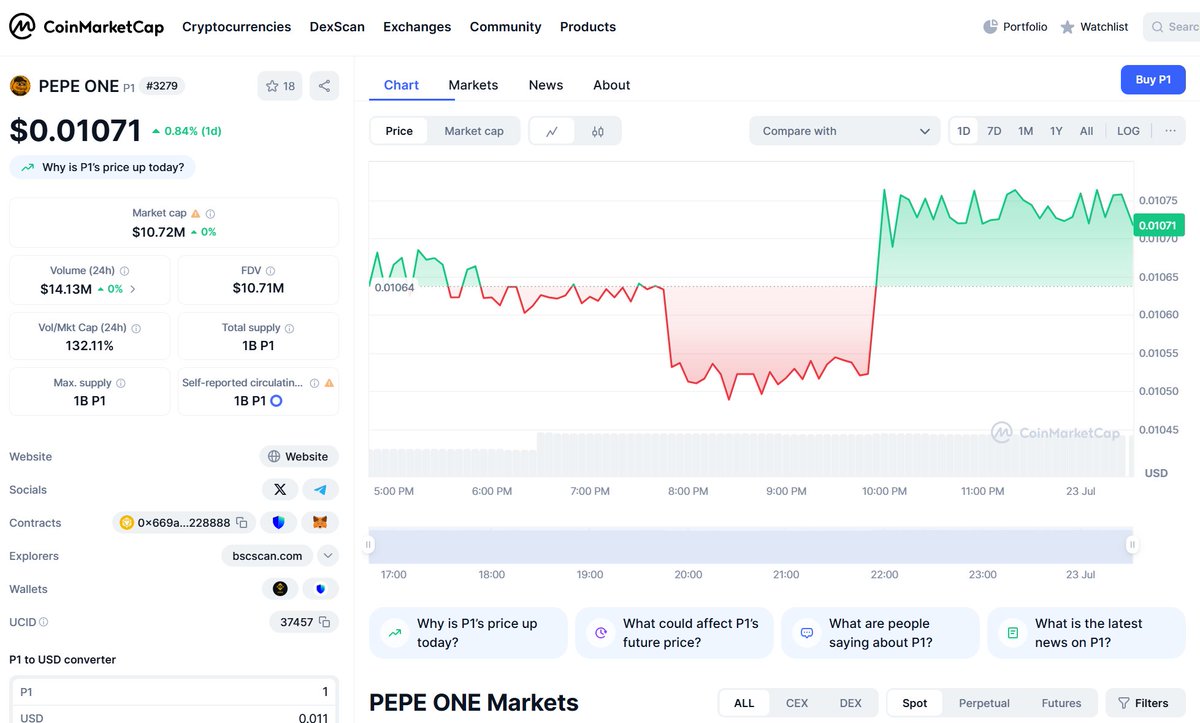Image resolution: width=1200 pixels, height=723 pixels.
Task: Open Community nav menu
Action: tap(505, 27)
